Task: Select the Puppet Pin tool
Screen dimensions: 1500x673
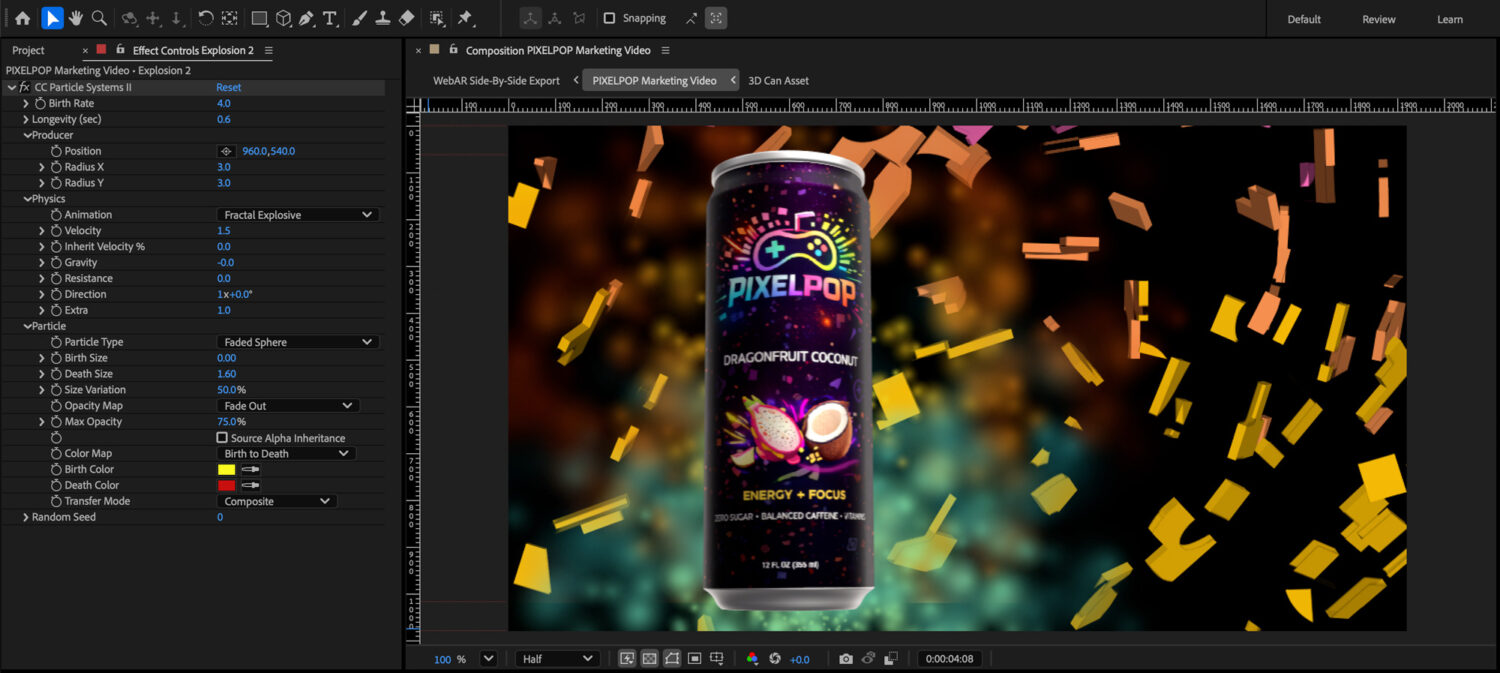Action: (x=465, y=18)
